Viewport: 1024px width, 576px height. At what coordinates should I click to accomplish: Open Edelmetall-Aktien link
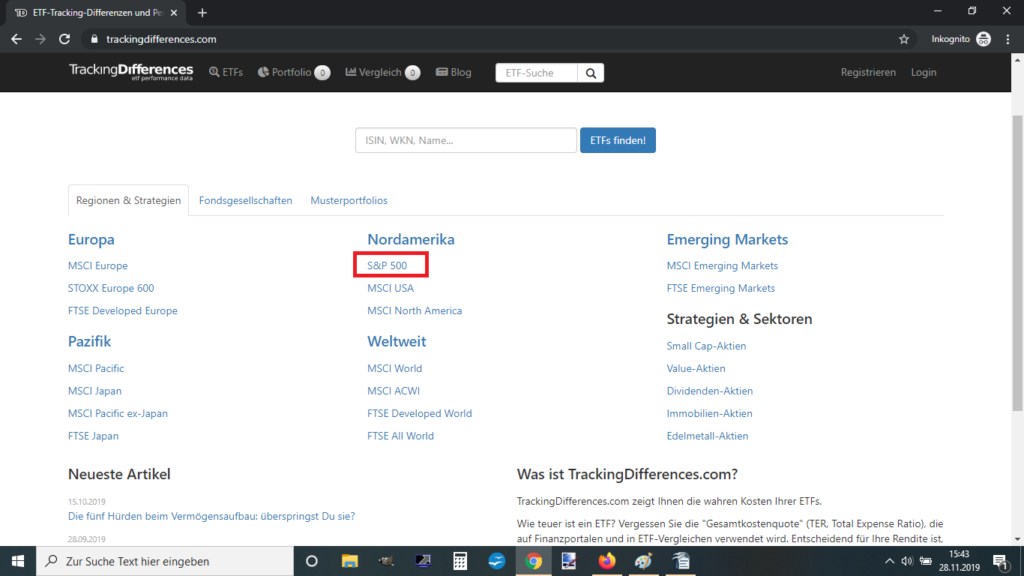click(x=707, y=436)
